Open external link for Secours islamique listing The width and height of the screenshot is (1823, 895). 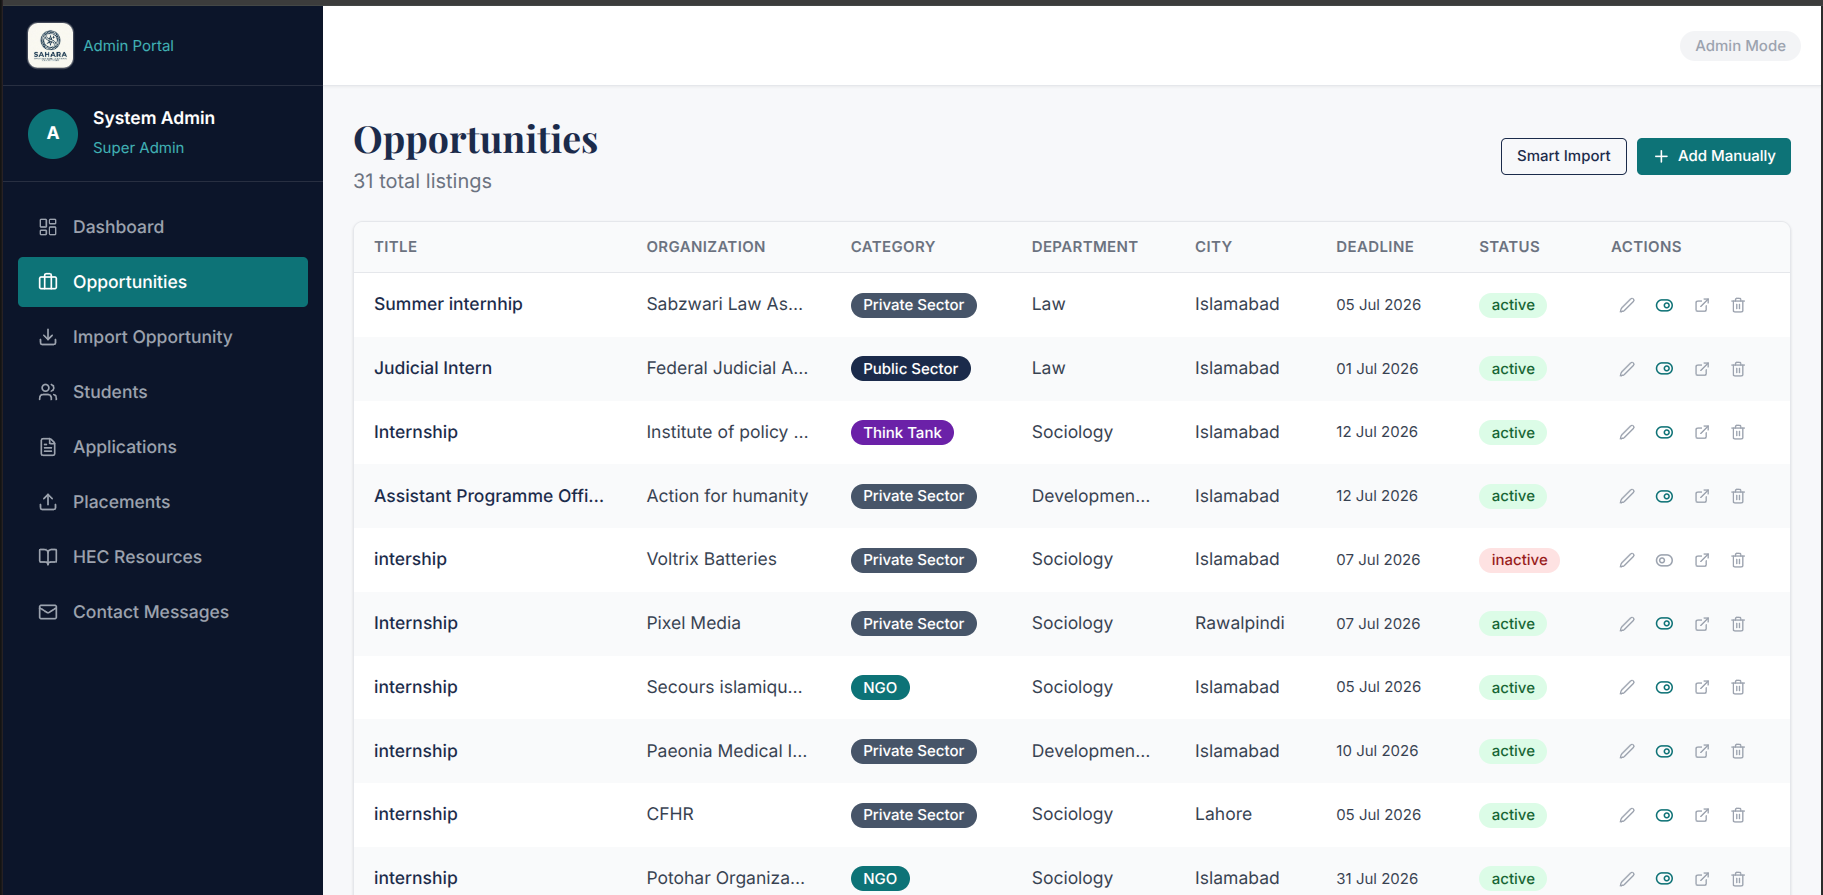click(1701, 687)
